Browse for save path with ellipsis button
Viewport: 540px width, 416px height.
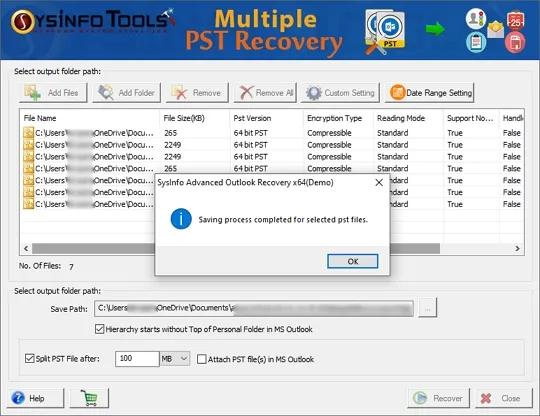[x=428, y=308]
